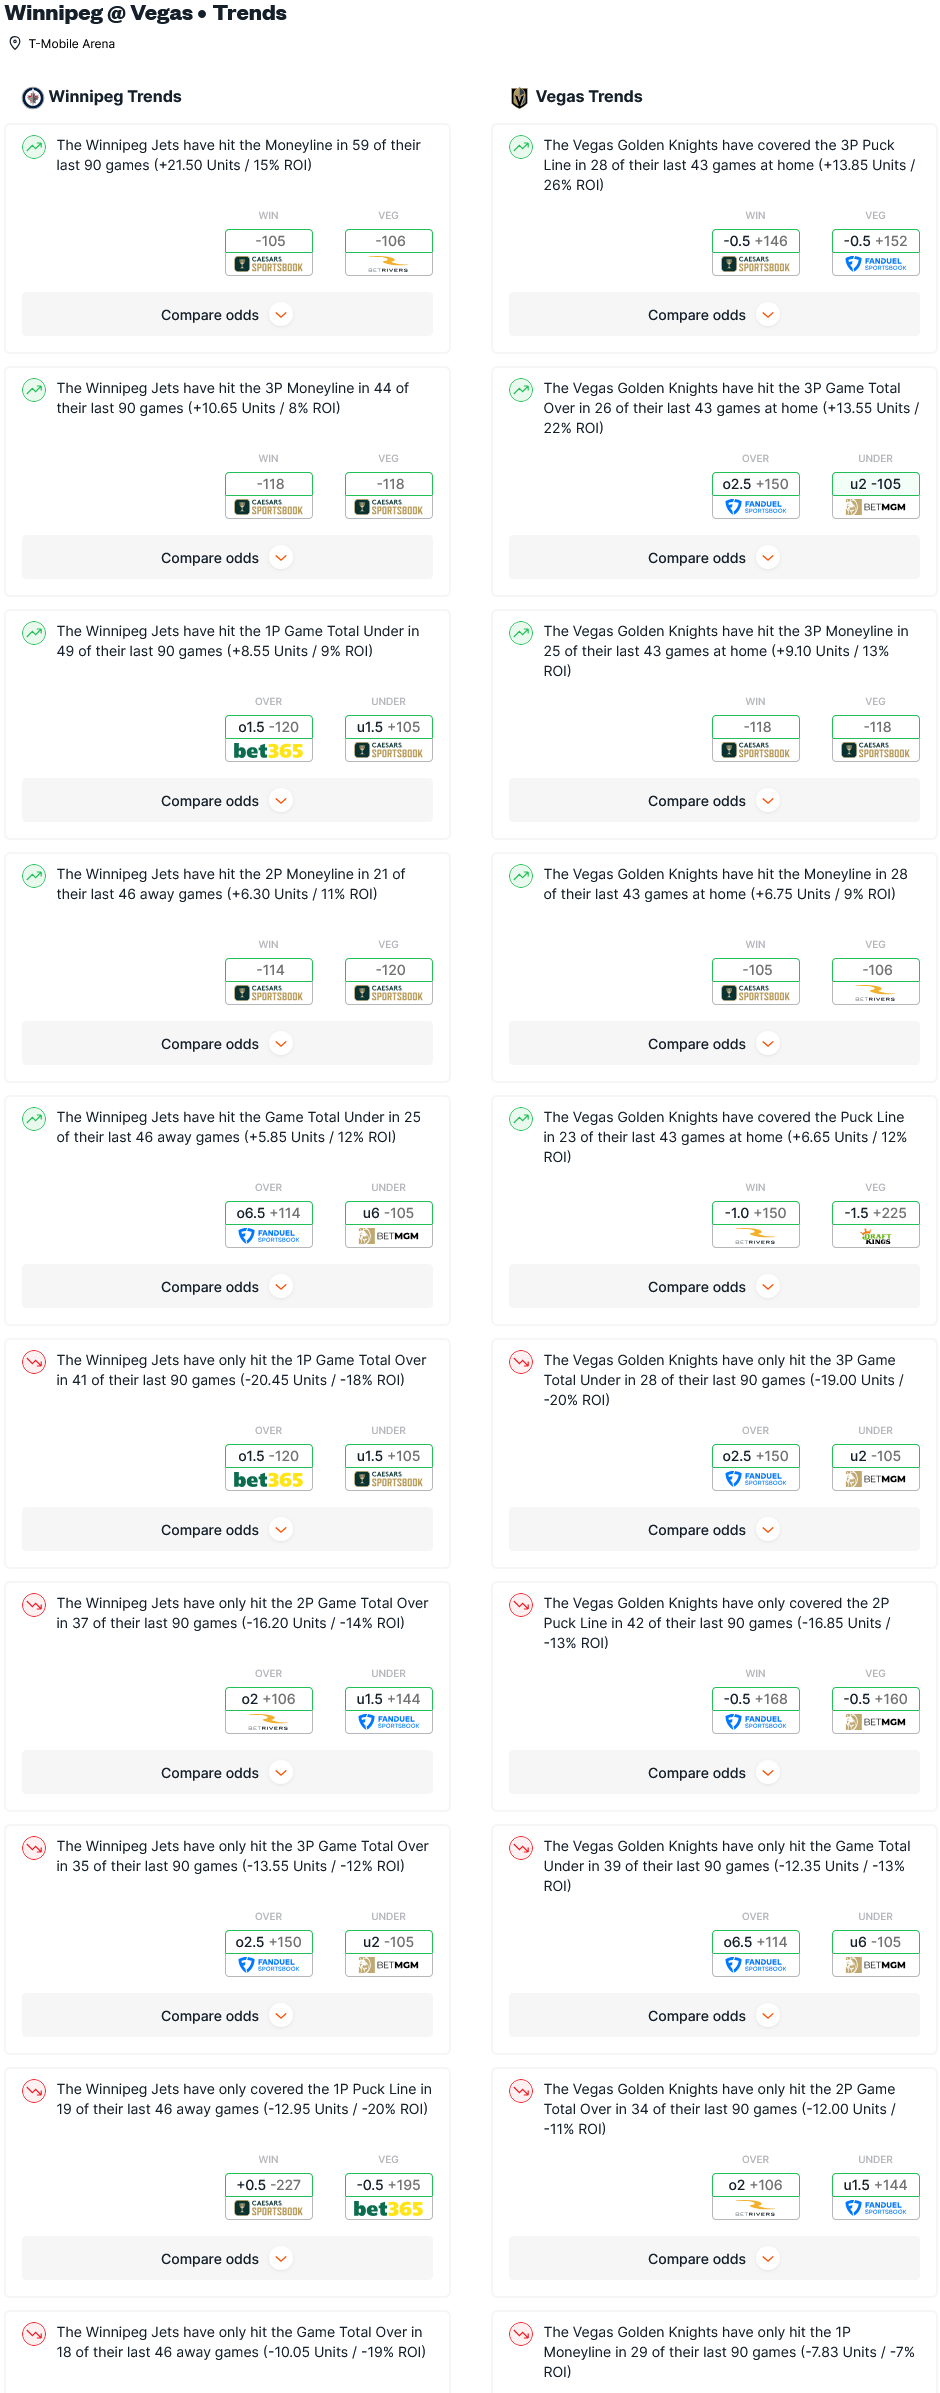Screen dimensions: 940x2393
Task: Click the bet365 logo under o1.5 -120 in Jets 1P Under trend
Action: [268, 751]
